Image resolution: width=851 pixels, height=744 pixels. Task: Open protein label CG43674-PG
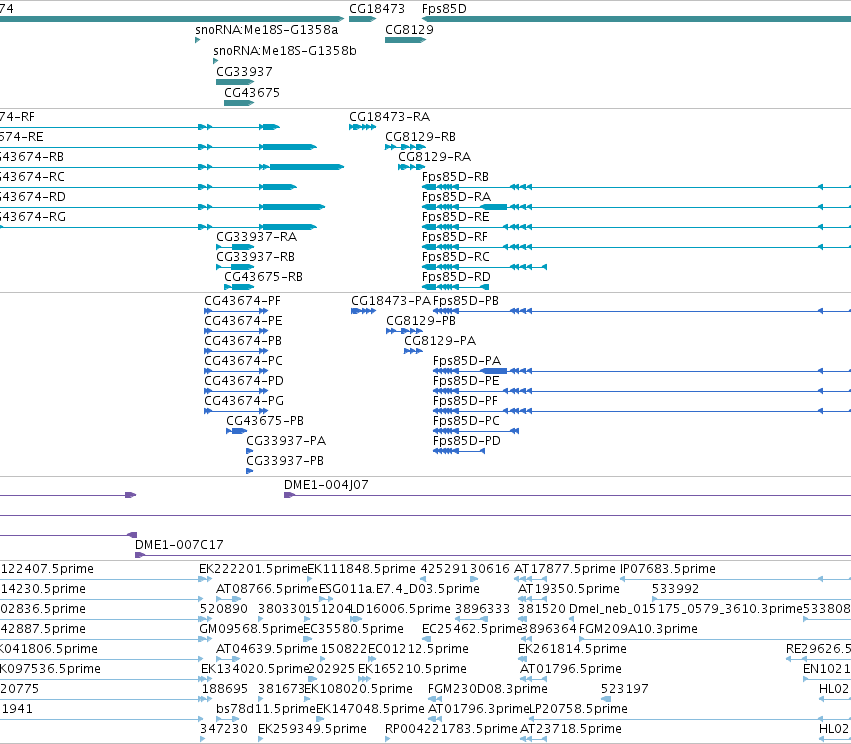244,401
